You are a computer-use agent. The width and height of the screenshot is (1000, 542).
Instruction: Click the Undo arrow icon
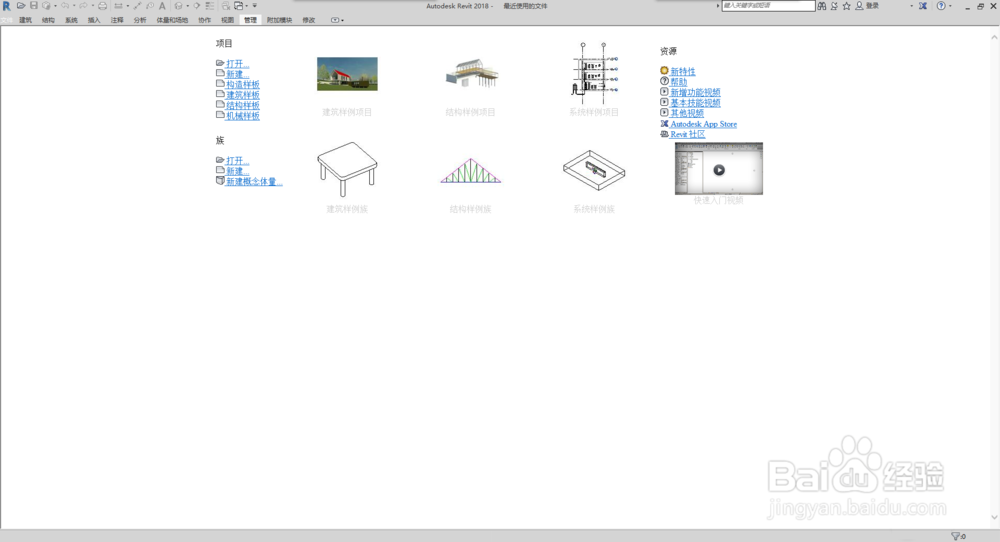(x=65, y=6)
